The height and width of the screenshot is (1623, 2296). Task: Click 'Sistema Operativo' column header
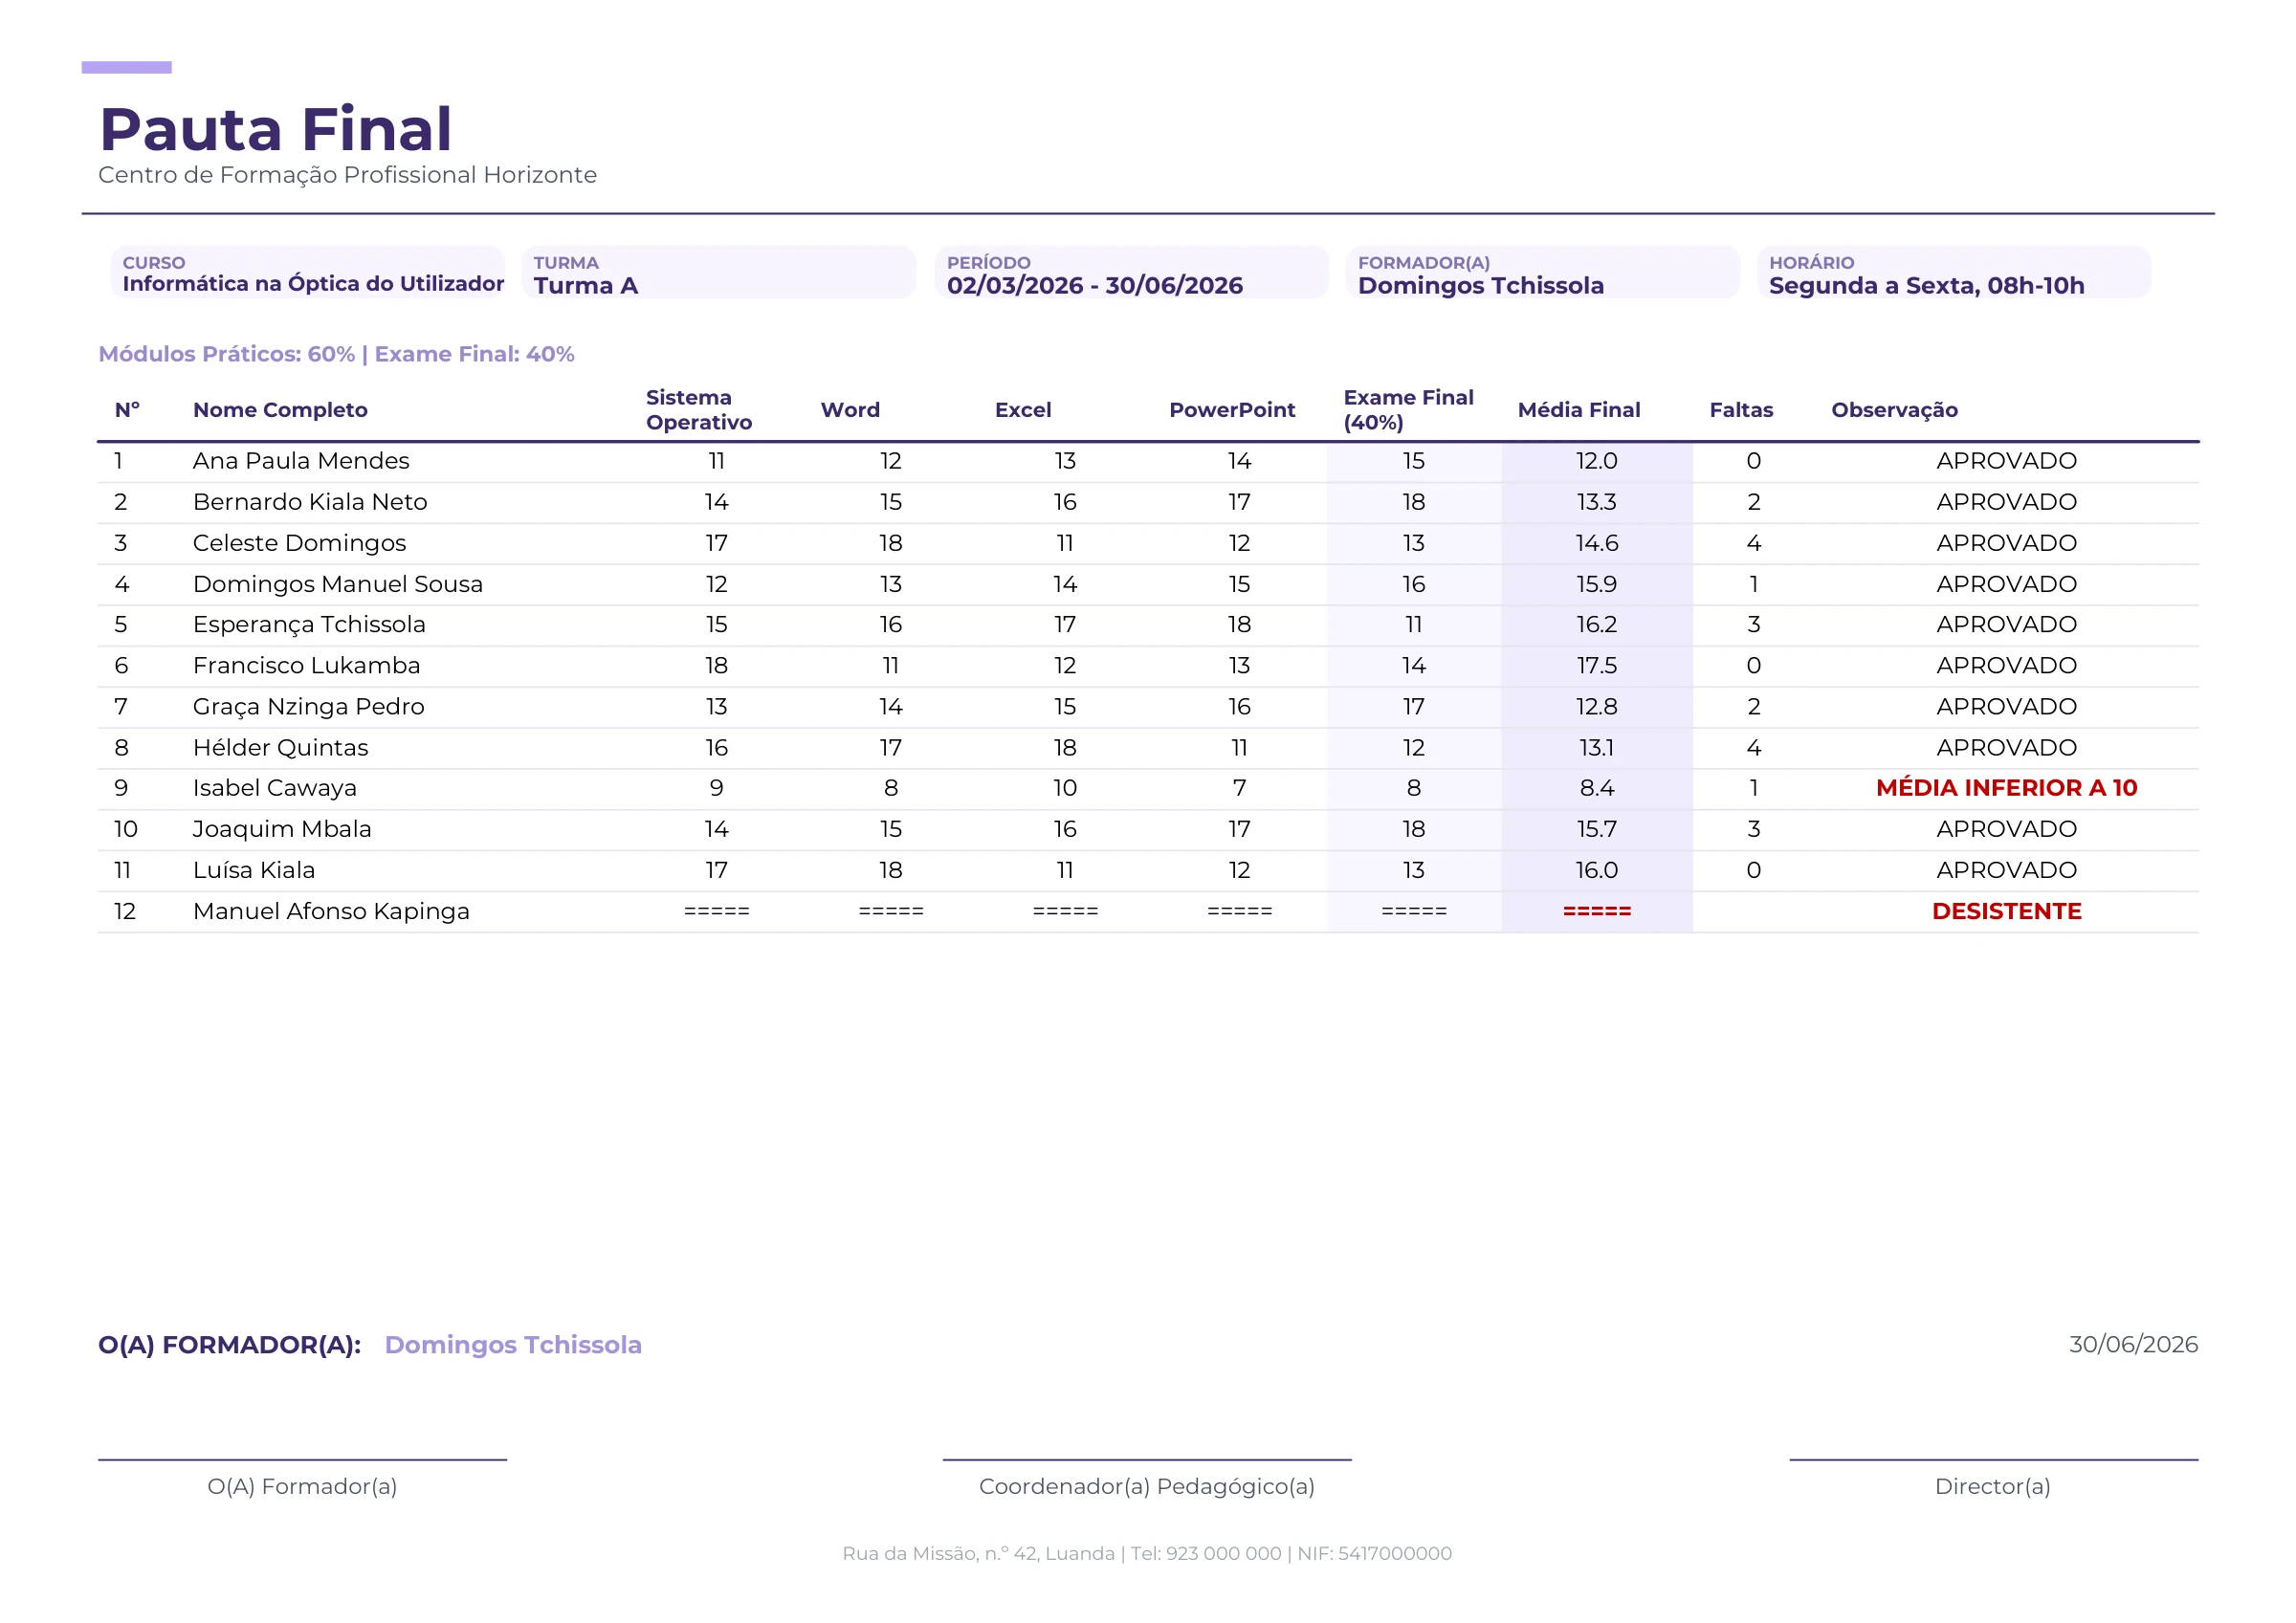699,410
